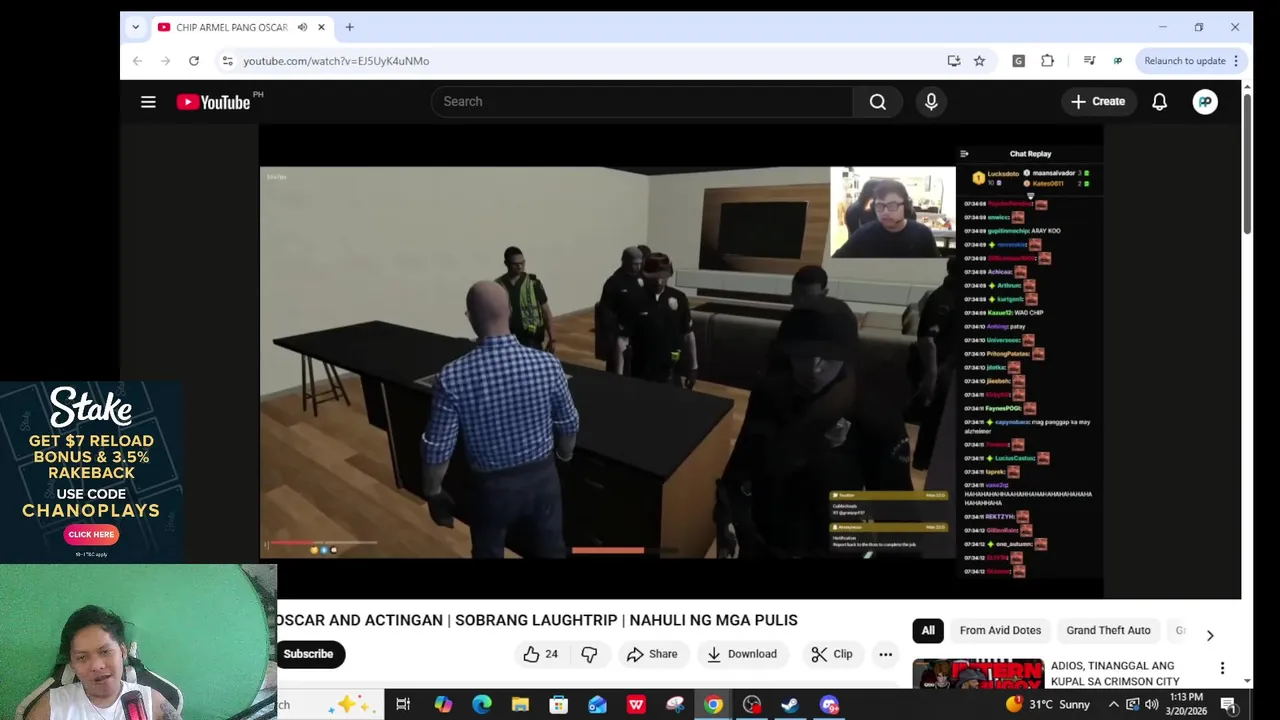
Task: Open options for ADIOS, TINANGGAL suggested video
Action: coord(1222,668)
